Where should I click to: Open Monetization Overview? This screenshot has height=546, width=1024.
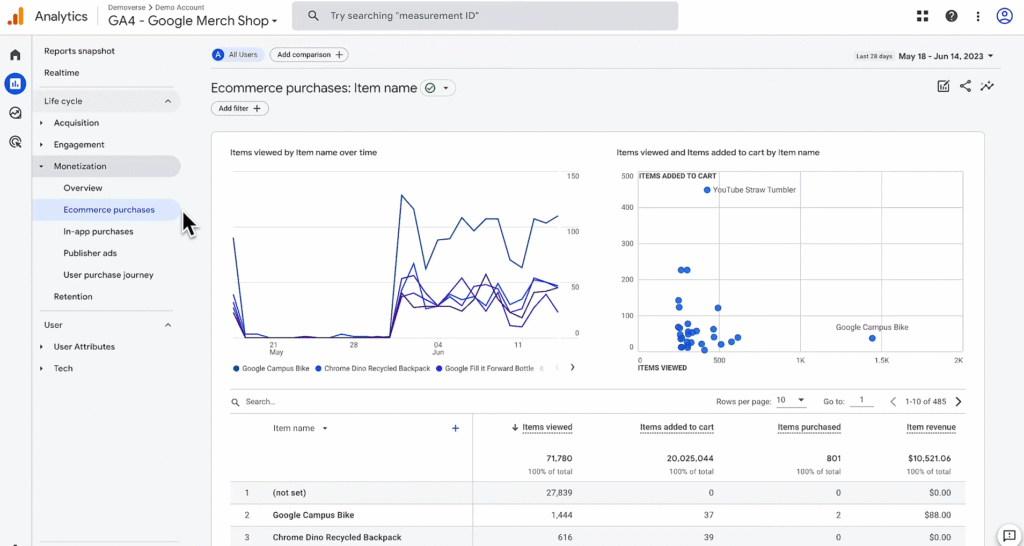click(83, 188)
